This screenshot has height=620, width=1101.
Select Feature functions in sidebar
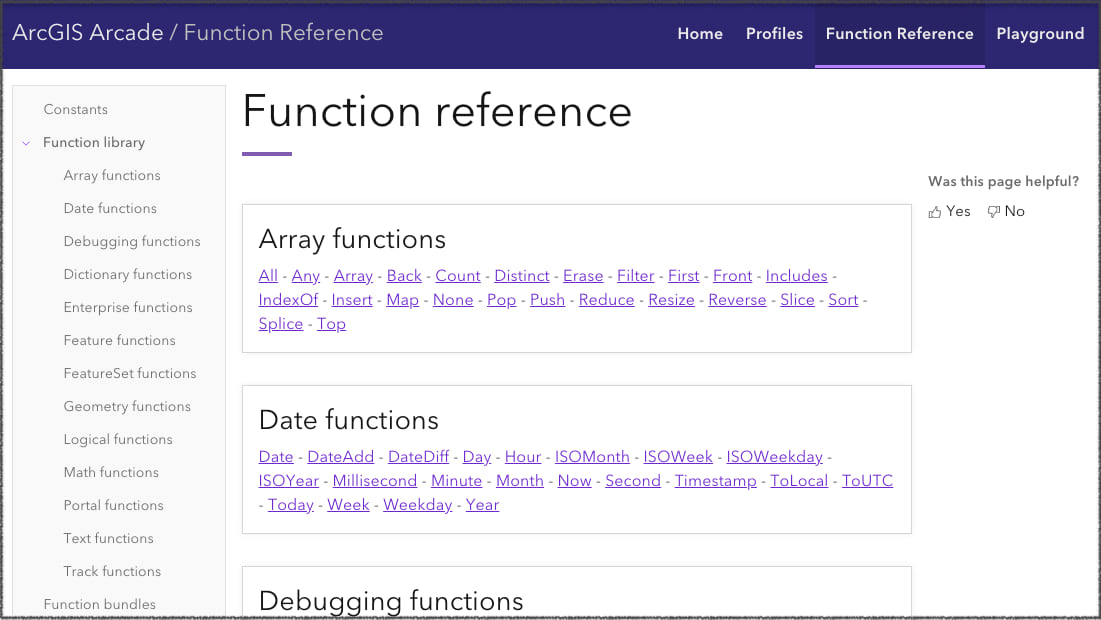point(119,341)
